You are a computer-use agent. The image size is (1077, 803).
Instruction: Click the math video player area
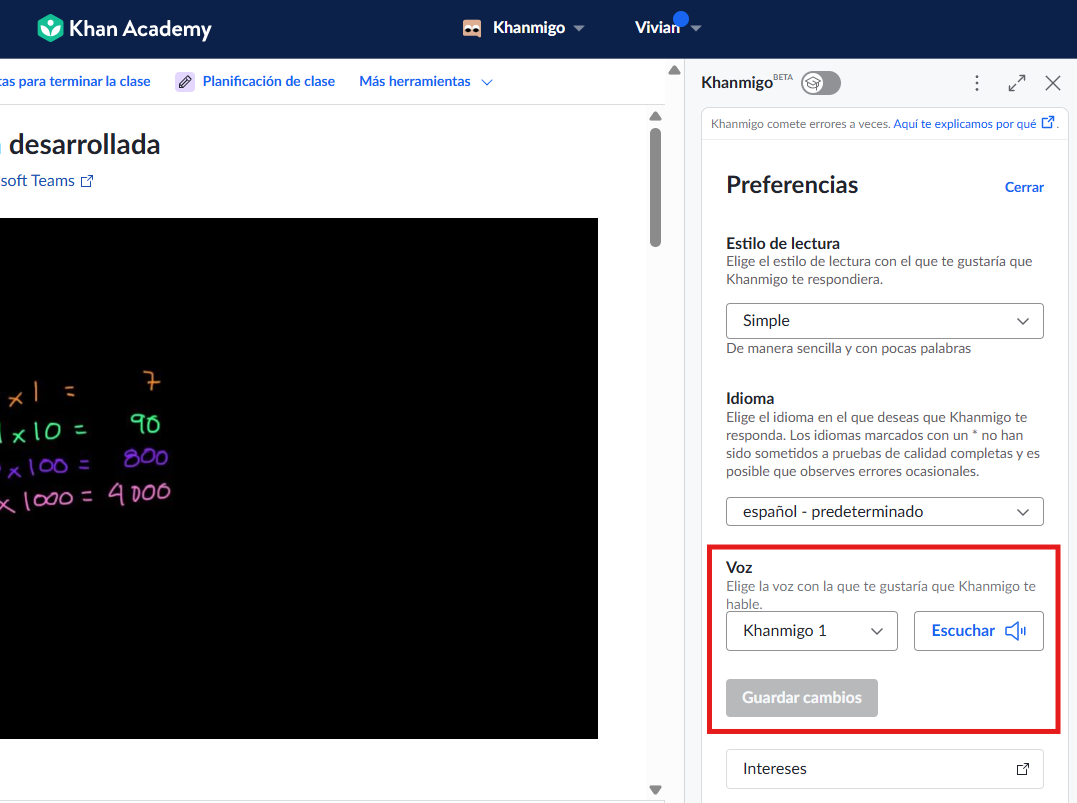point(299,478)
